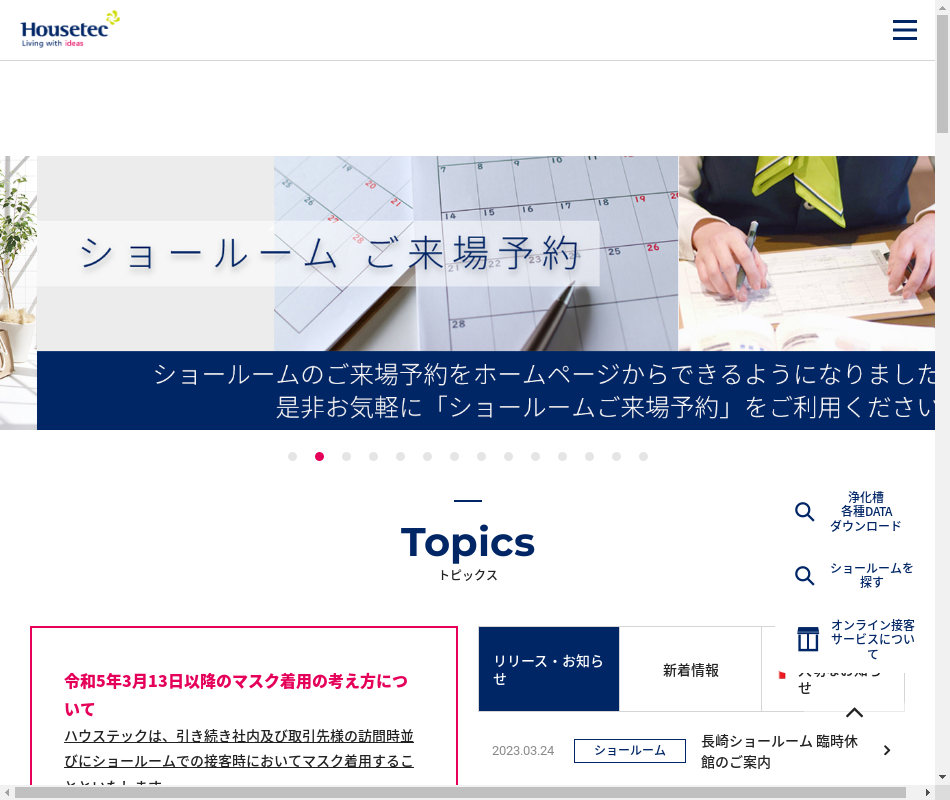
Task: Open the mask-wearing policy notice link
Action: (236, 694)
